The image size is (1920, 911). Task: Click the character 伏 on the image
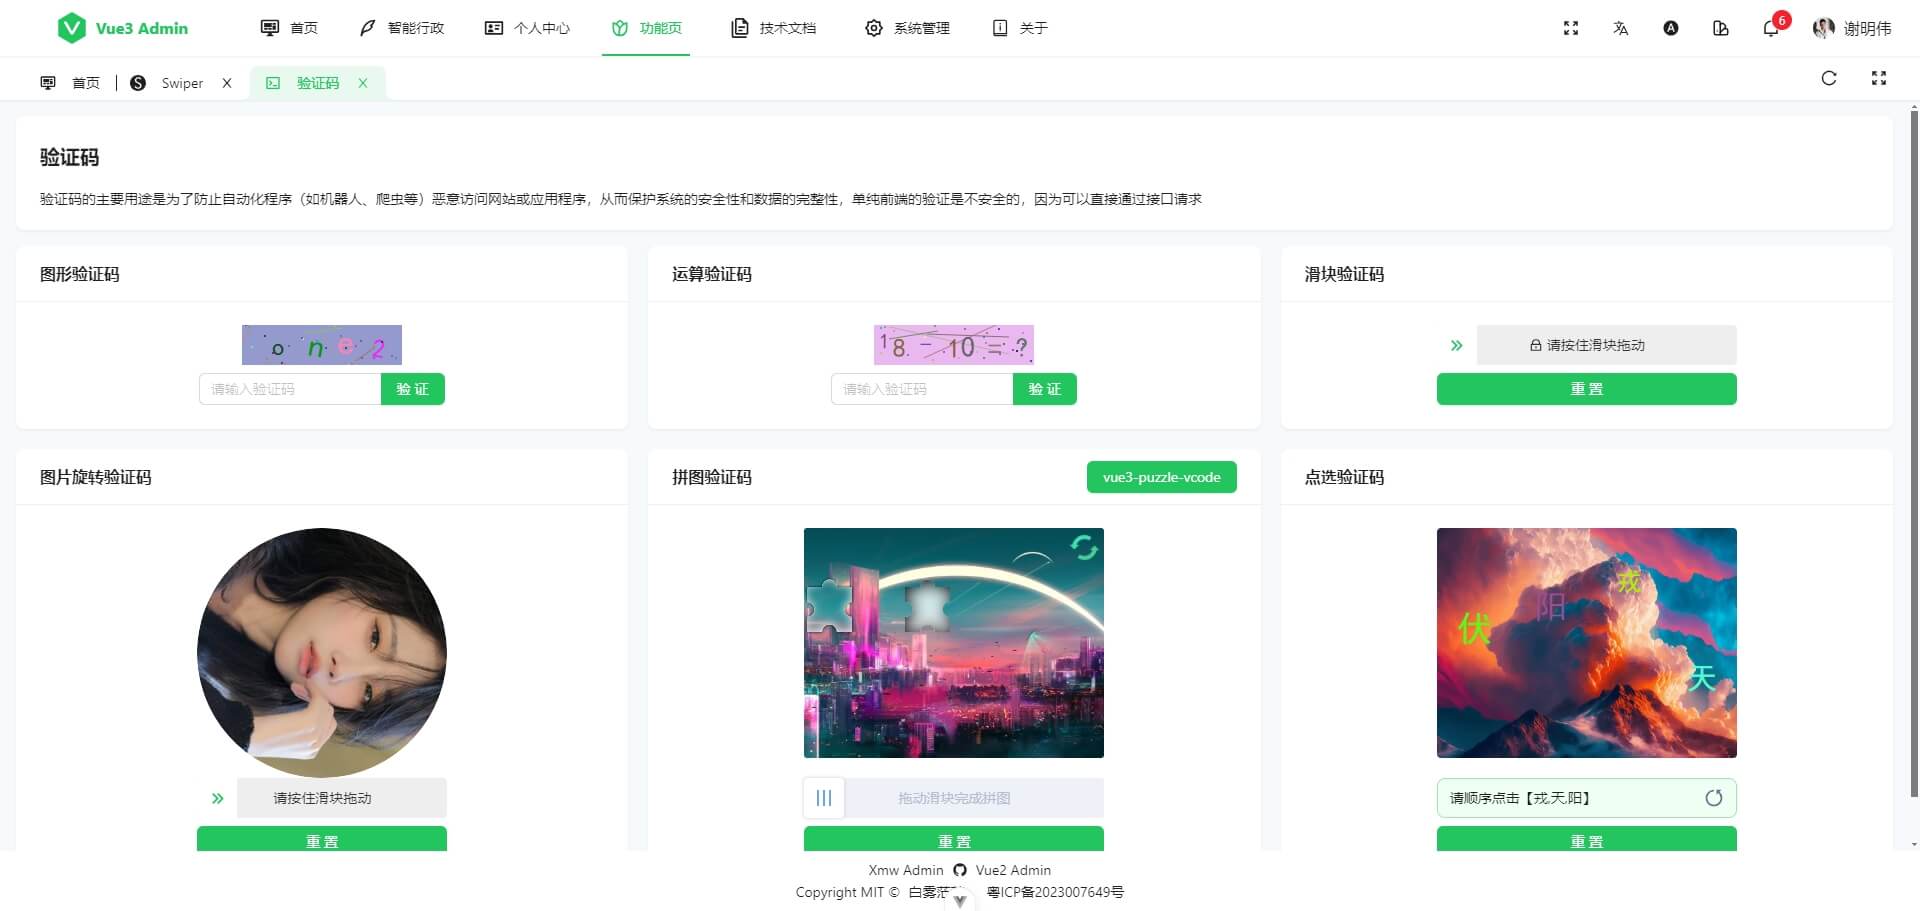click(1474, 629)
